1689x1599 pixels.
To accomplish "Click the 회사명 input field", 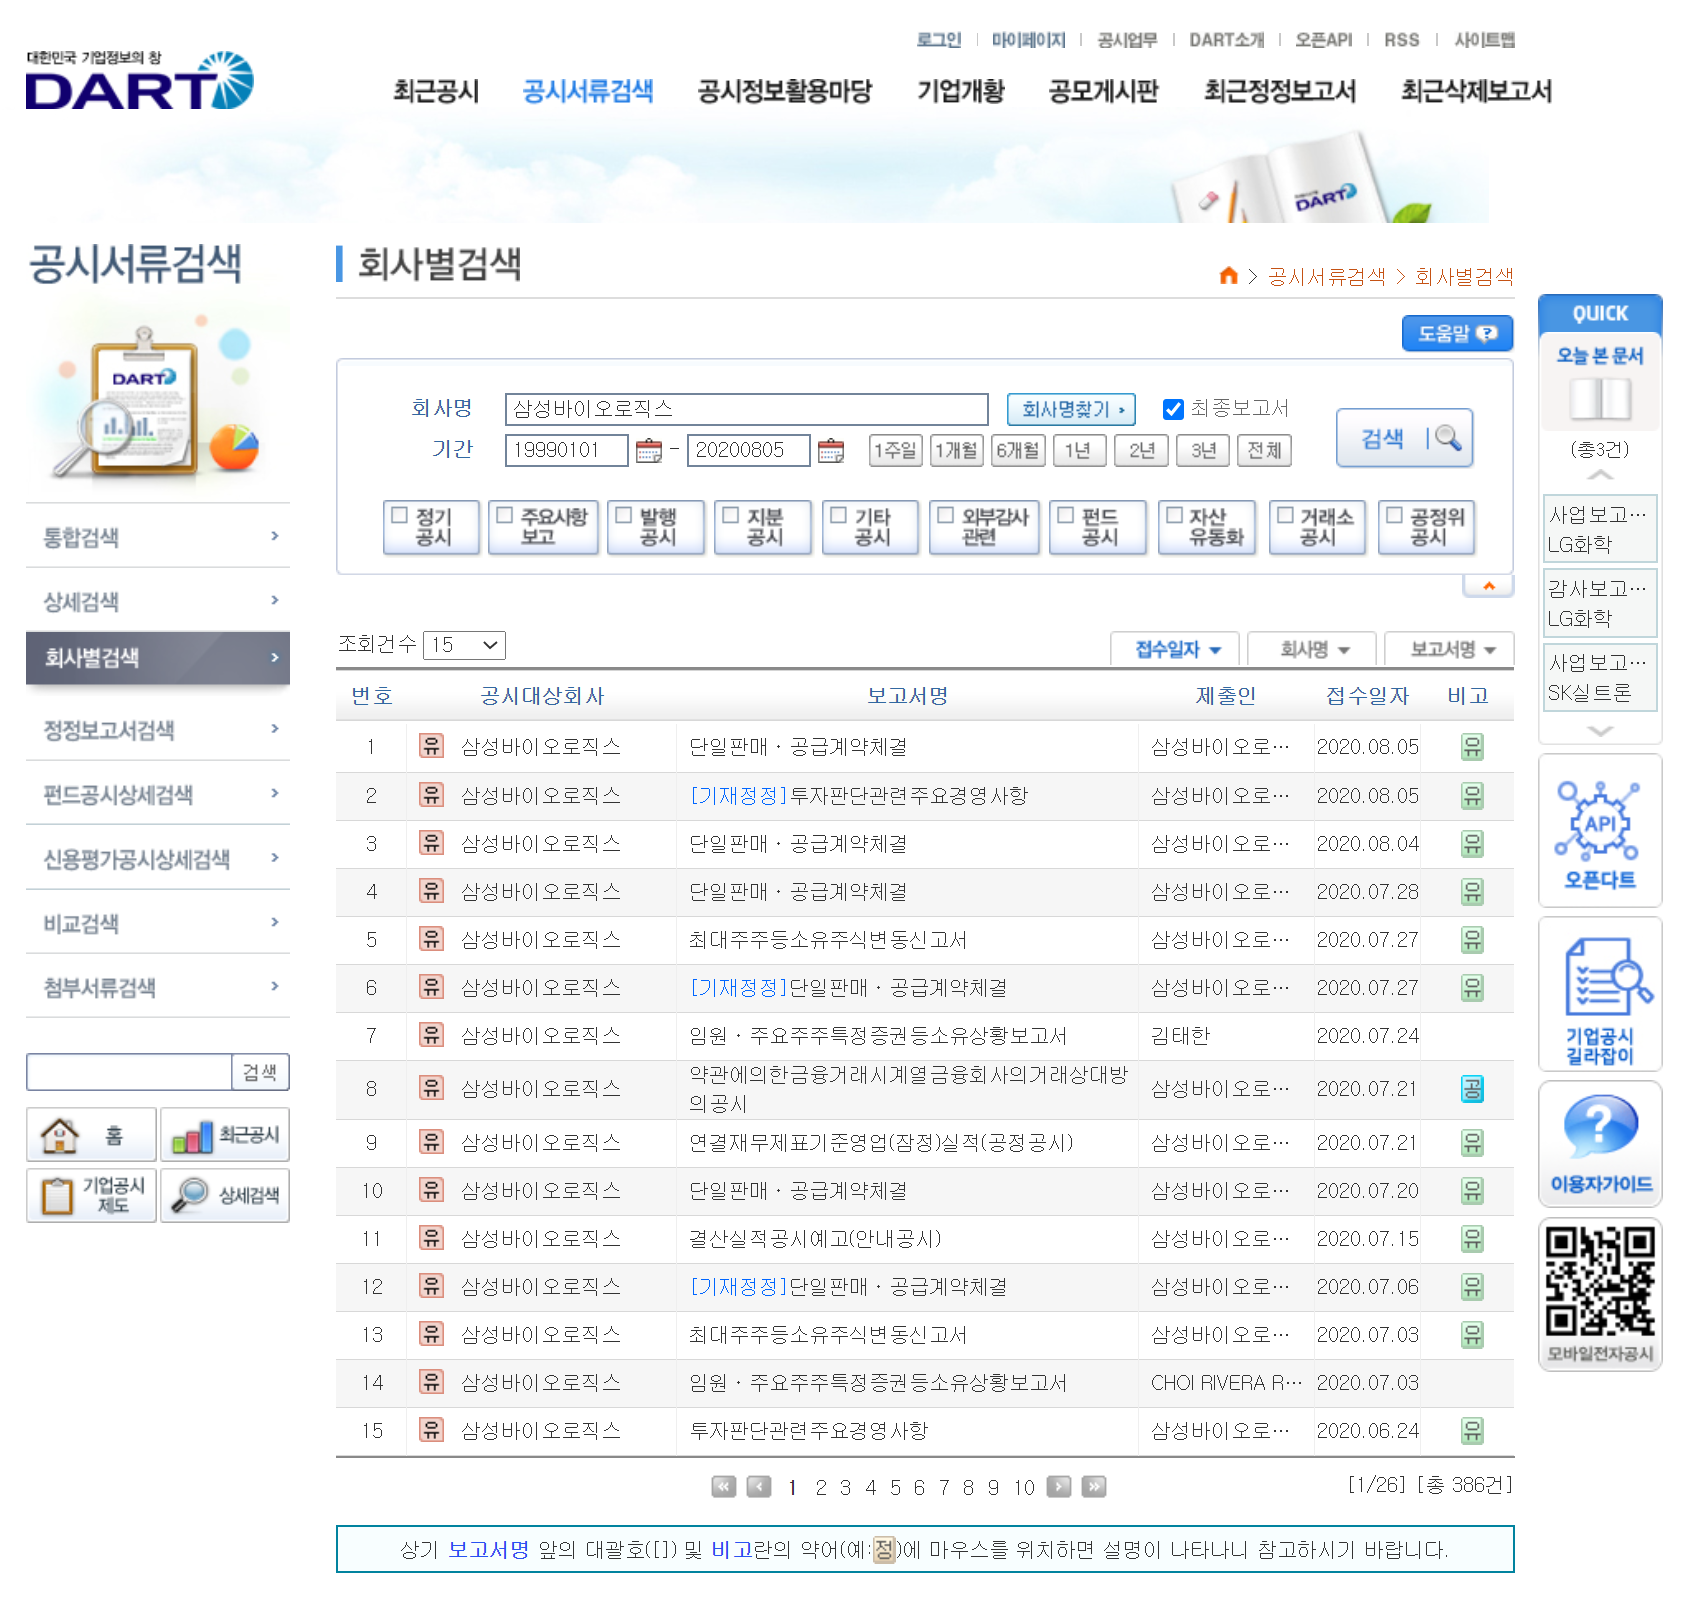I will (x=746, y=409).
